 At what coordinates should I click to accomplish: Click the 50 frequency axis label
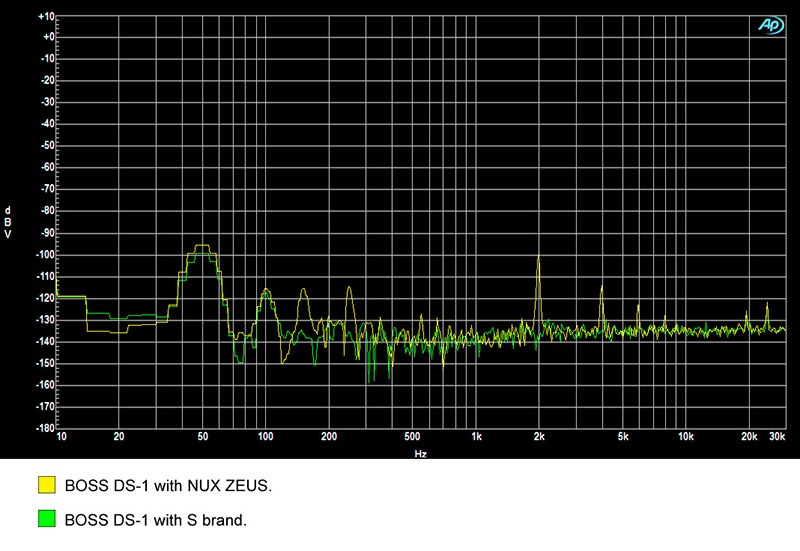(203, 437)
